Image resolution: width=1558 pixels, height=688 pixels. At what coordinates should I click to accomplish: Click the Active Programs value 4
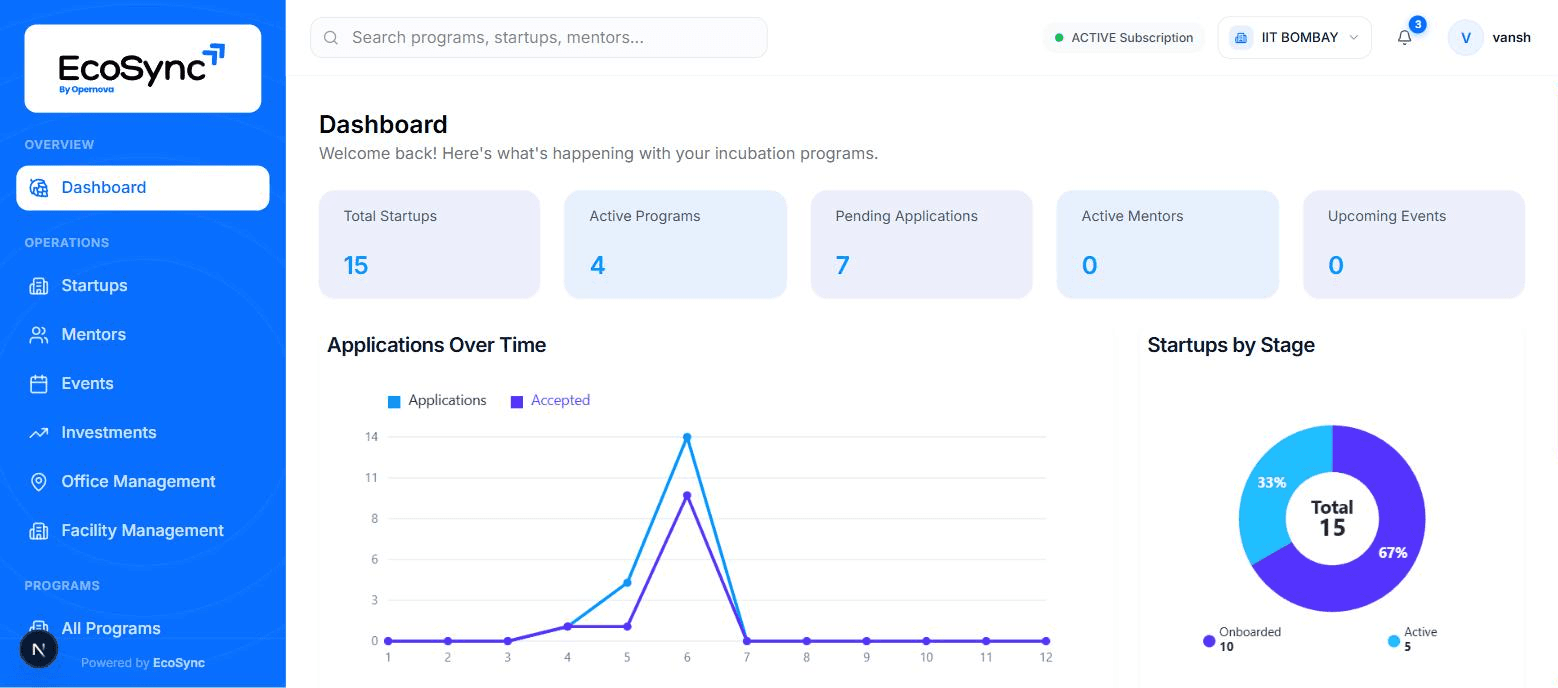coord(597,265)
